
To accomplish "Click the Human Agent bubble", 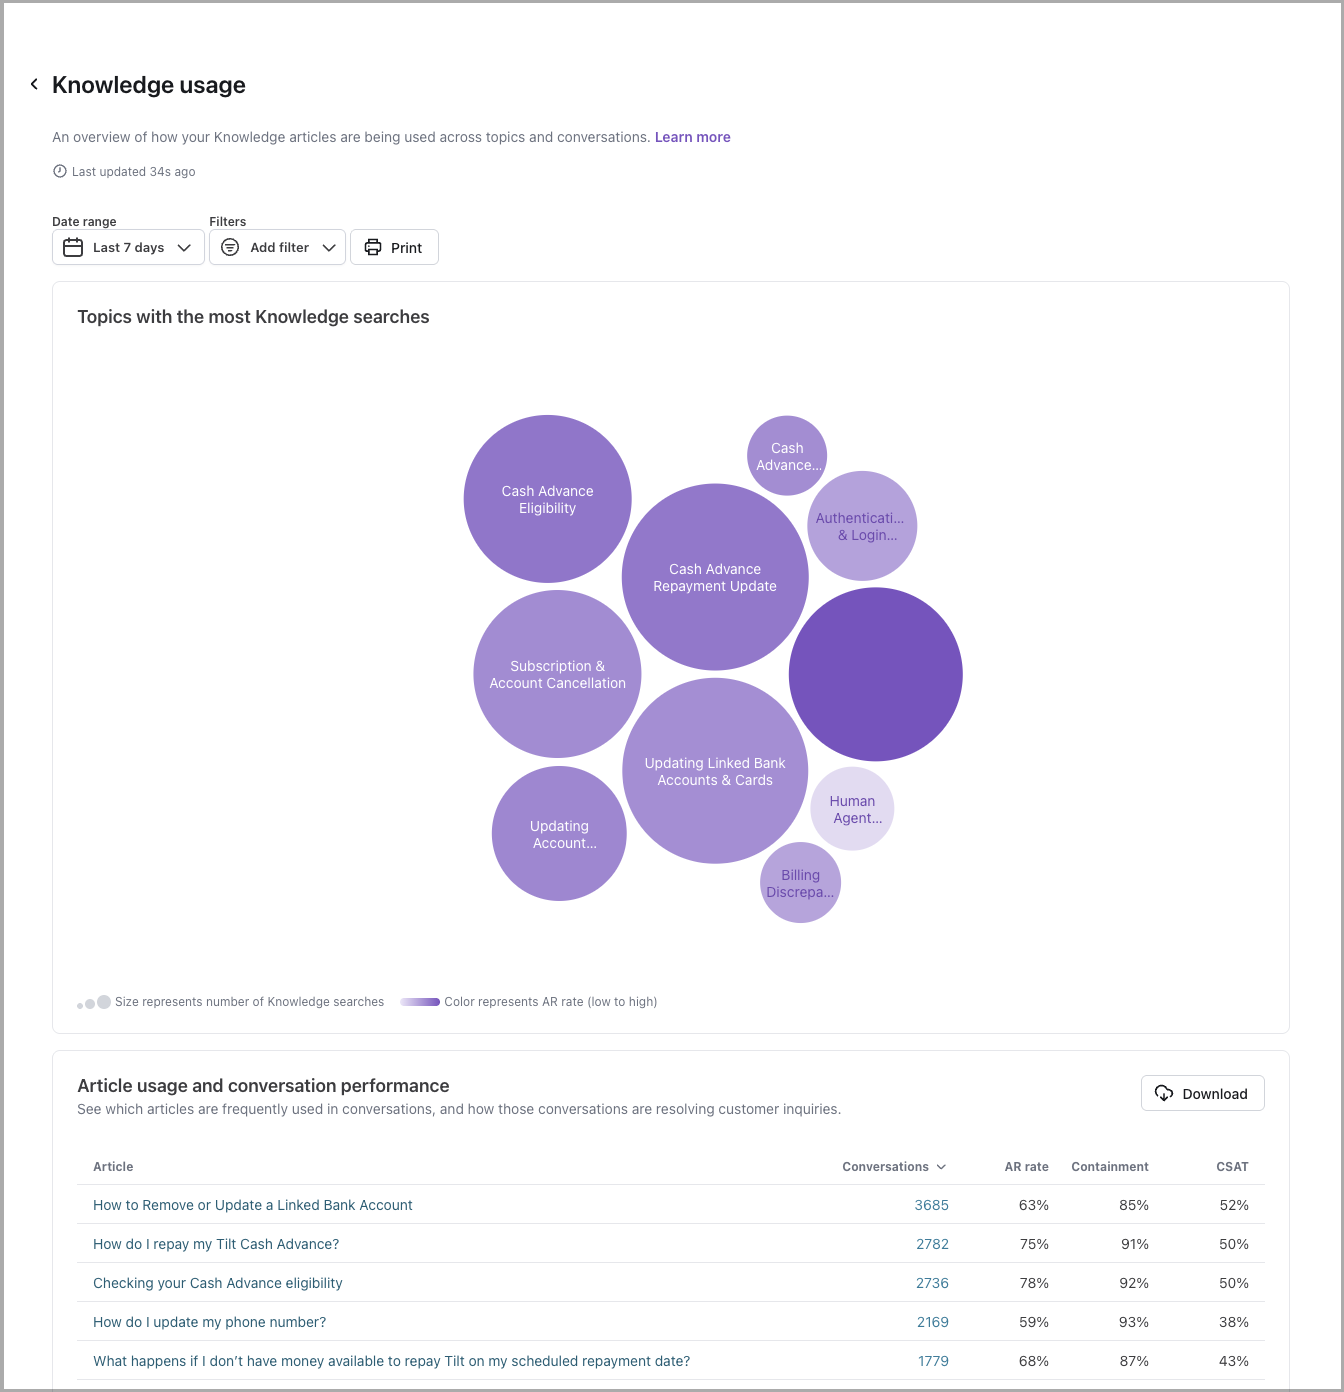I will coord(852,809).
